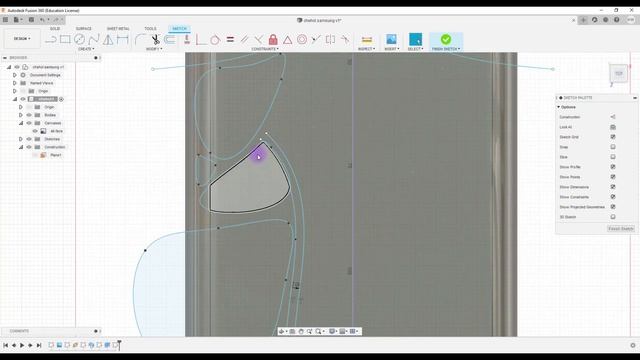Switch to the Sheet Metal tab
This screenshot has height=360, width=640.
pos(118,29)
